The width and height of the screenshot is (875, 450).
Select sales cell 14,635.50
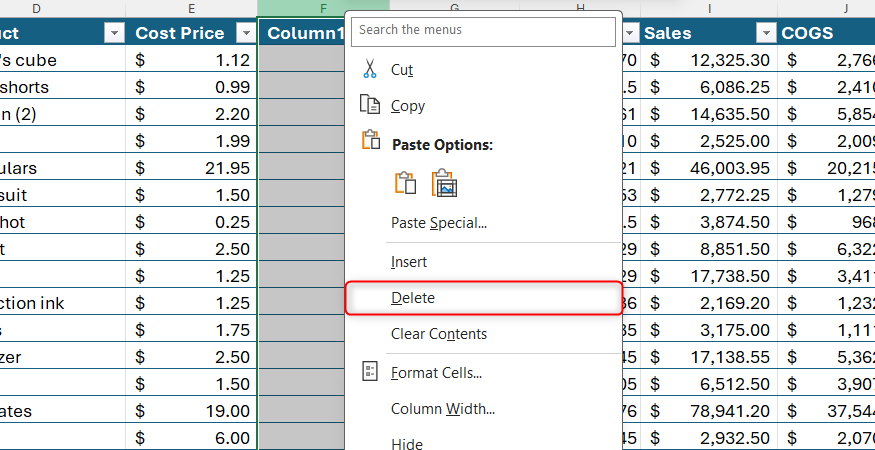tap(709, 114)
